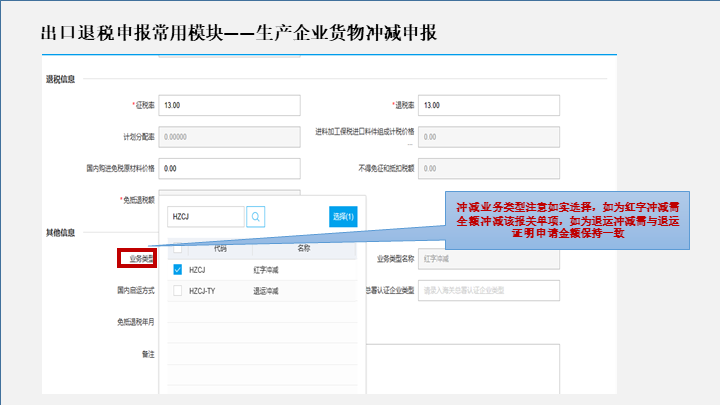
Task: Click the 业务类型名称 field showing 红字冲减
Action: click(489, 259)
